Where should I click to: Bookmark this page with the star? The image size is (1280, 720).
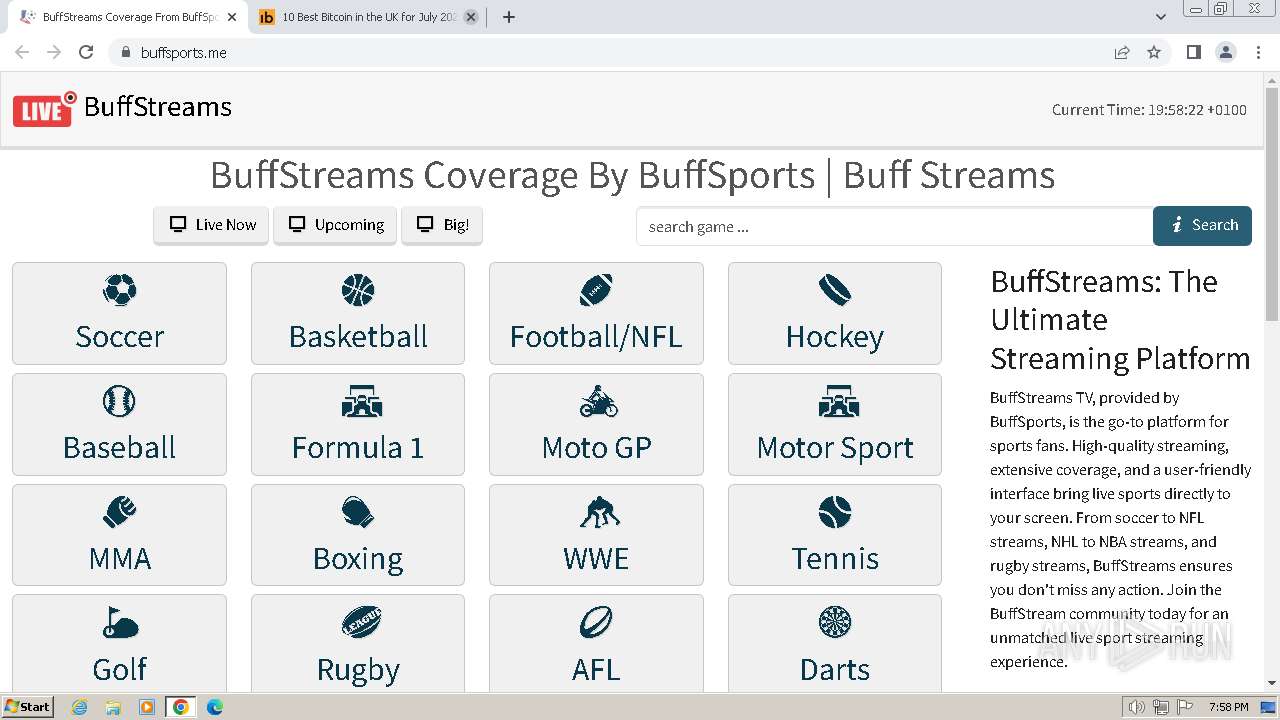(x=1154, y=52)
